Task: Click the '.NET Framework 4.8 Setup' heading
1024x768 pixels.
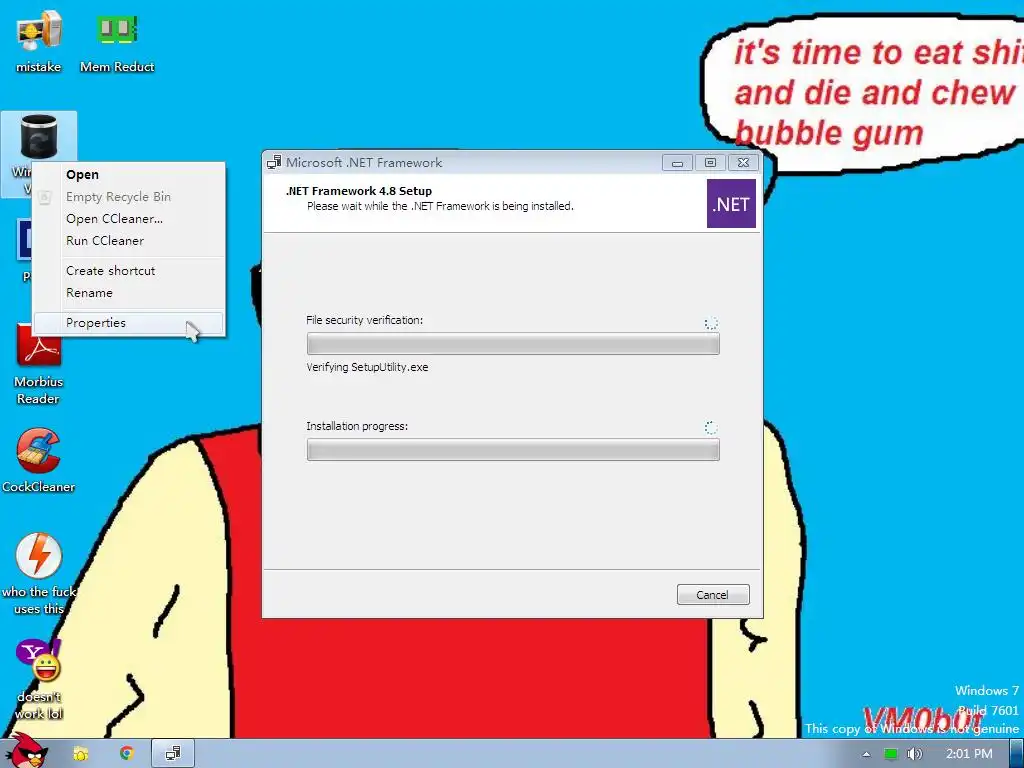Action: point(359,191)
